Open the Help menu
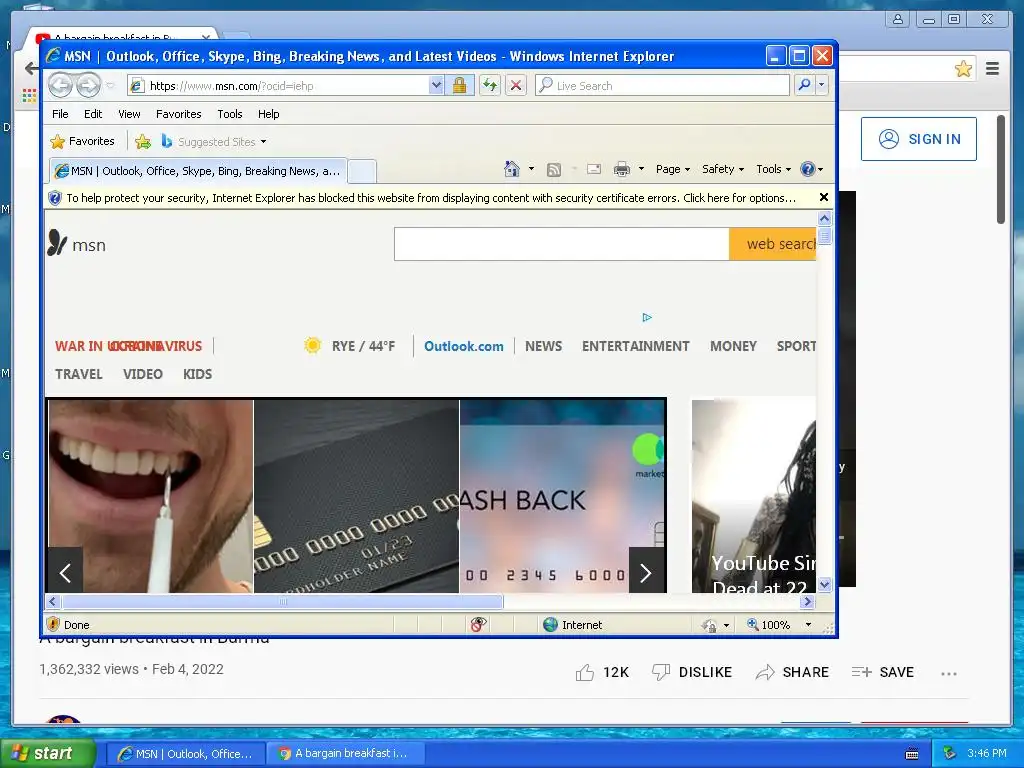The image size is (1024, 768). click(x=268, y=114)
